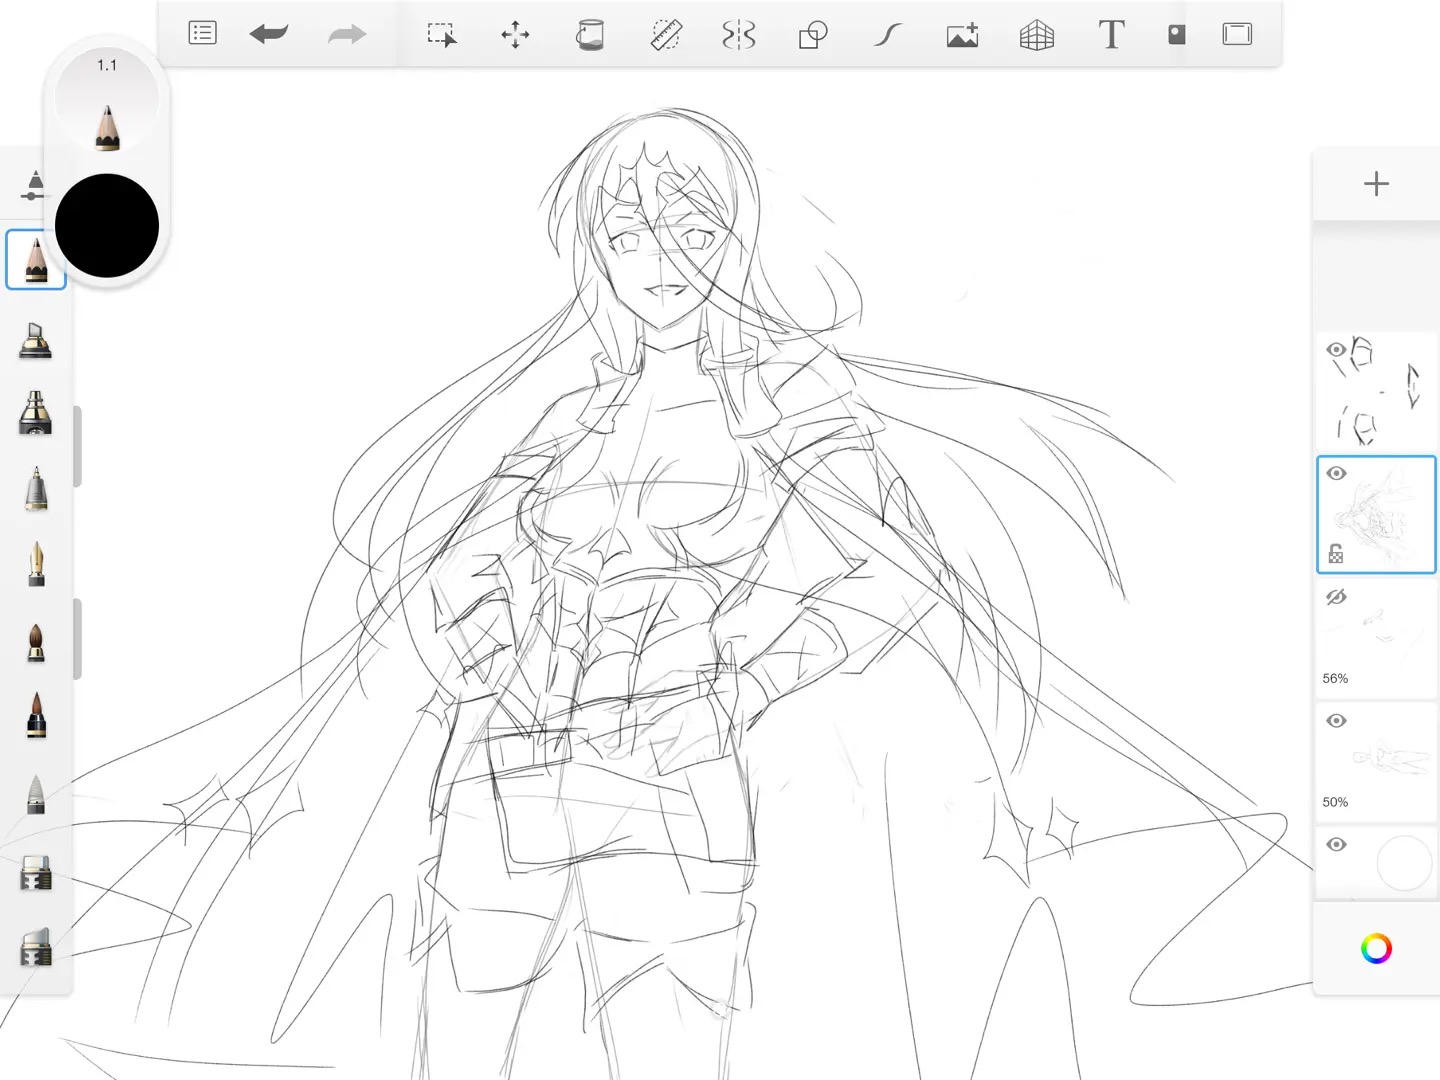Import an image with the add-image icon
Viewport: 1440px width, 1080px height.
click(x=962, y=35)
